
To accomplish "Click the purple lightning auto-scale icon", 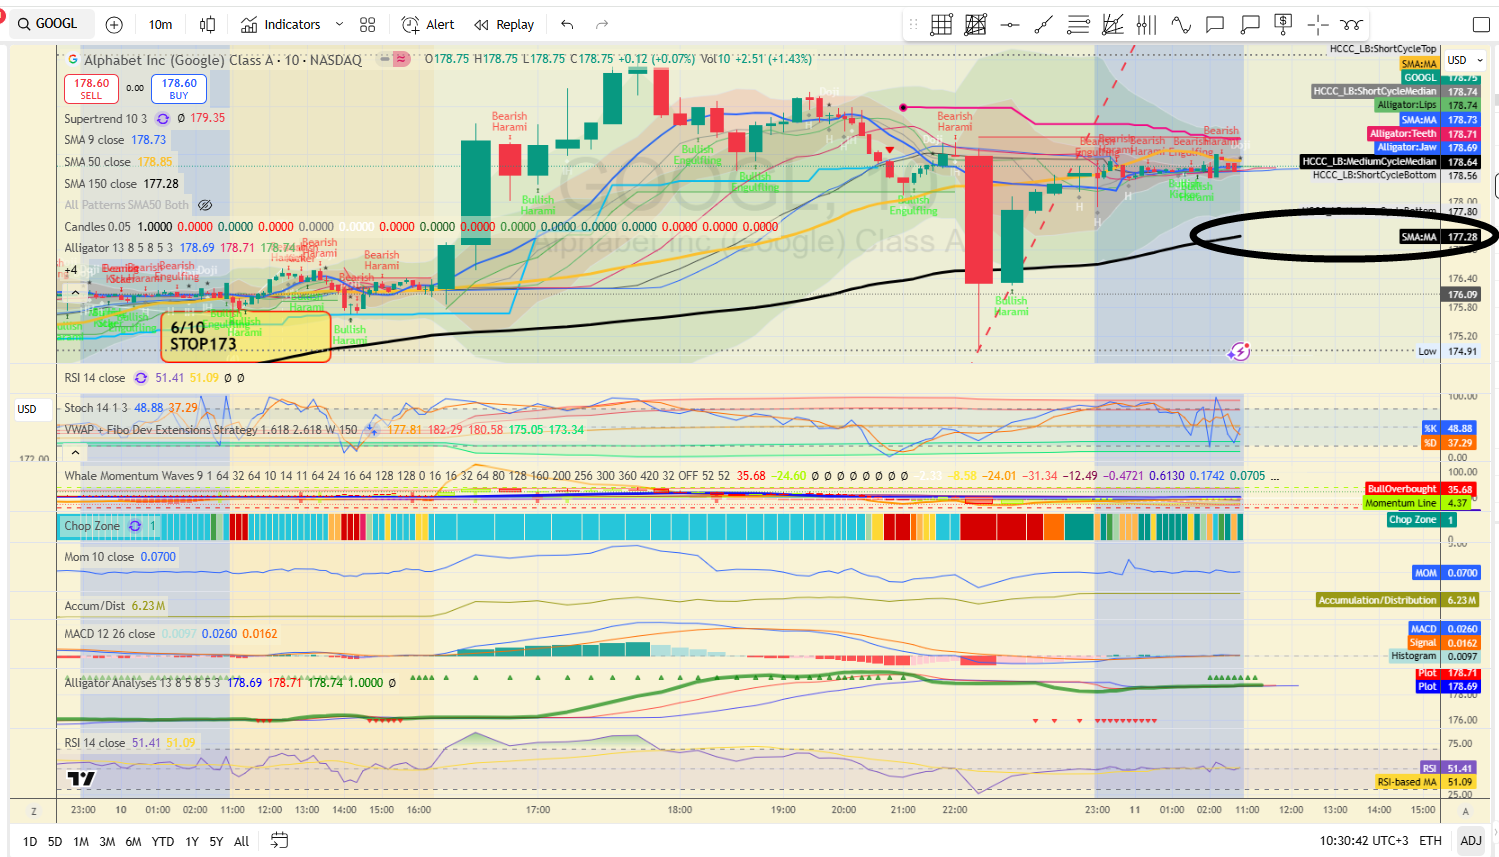I will pyautogui.click(x=1240, y=351).
